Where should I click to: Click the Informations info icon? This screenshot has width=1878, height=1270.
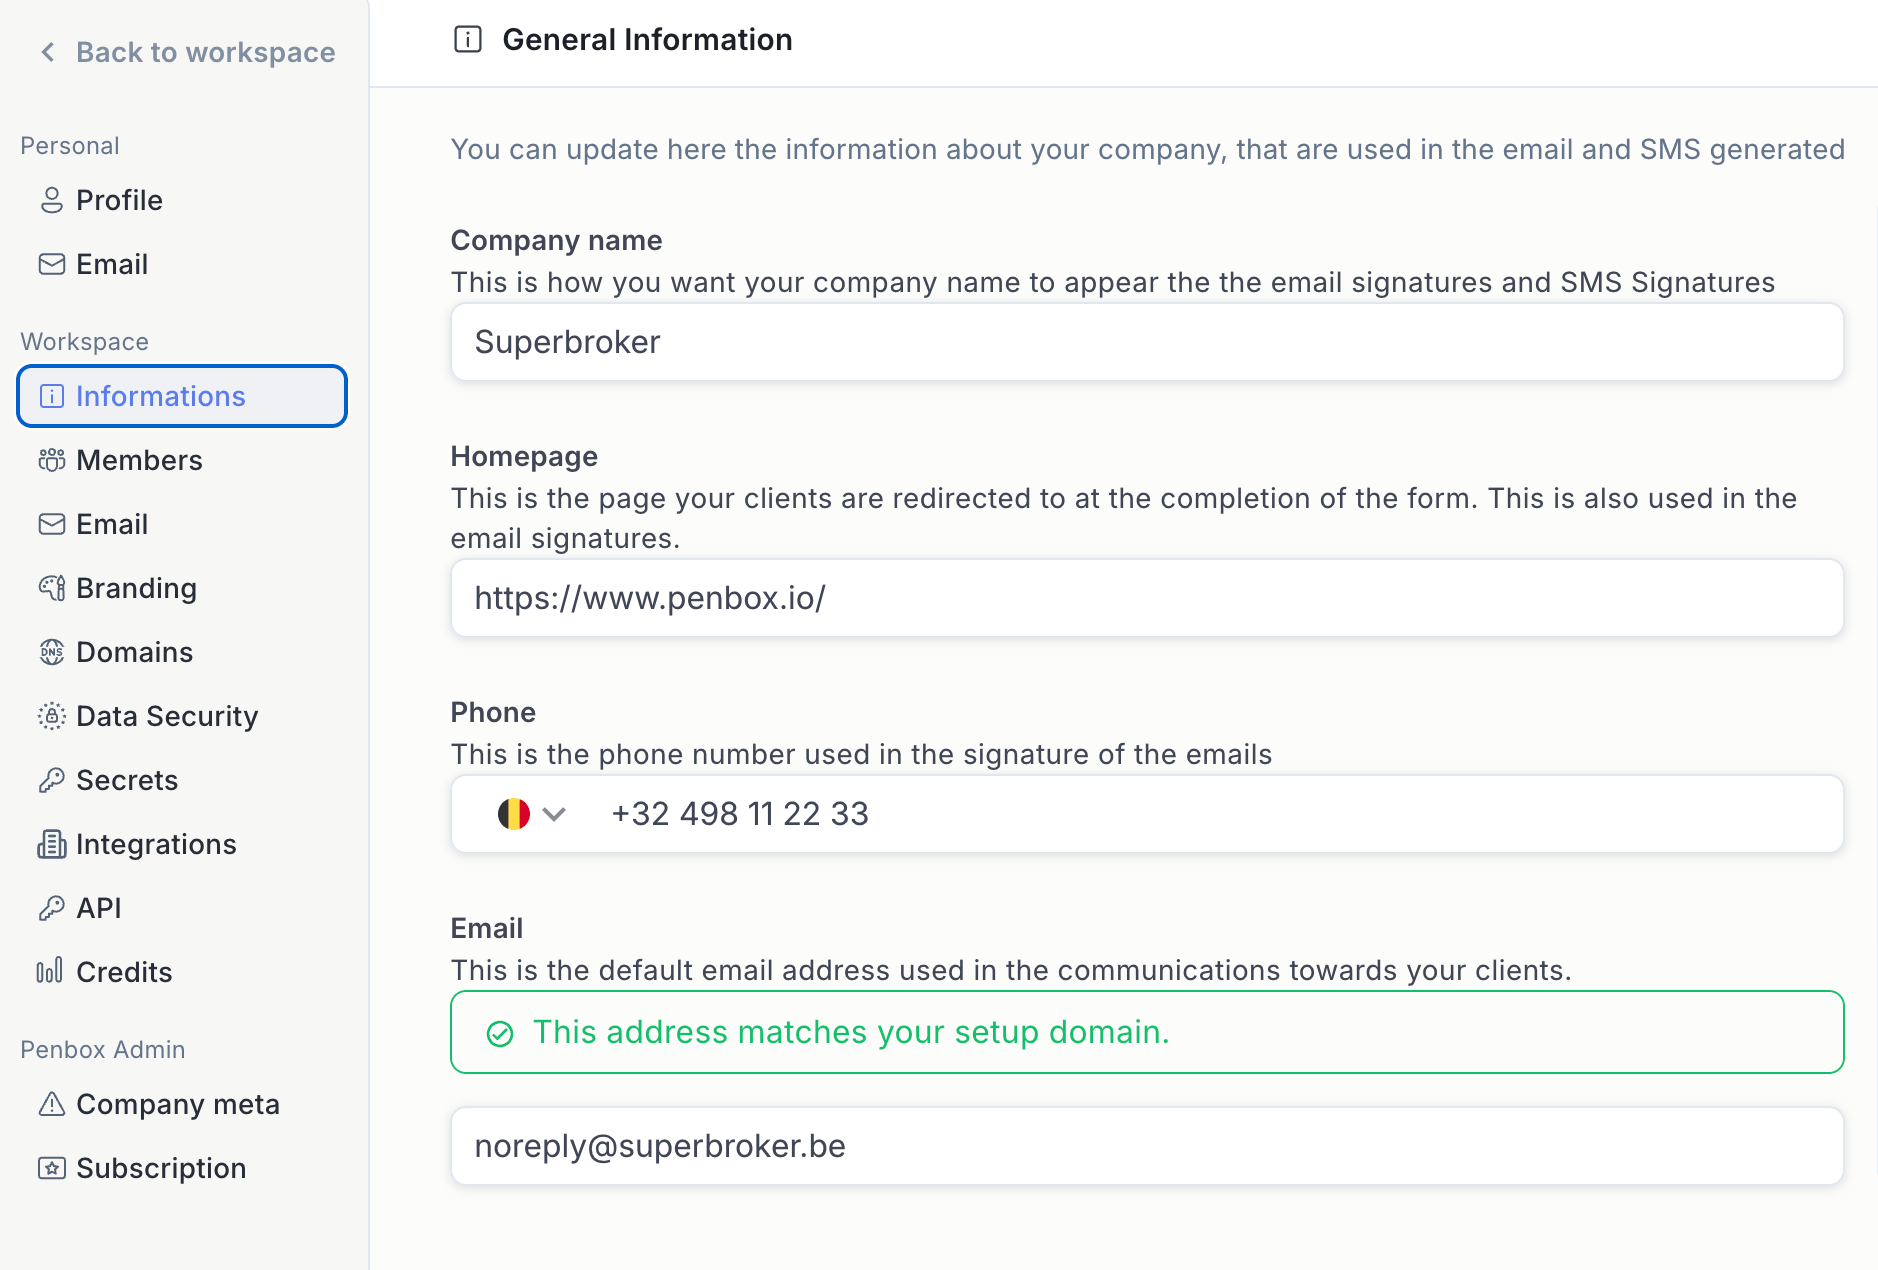(x=52, y=396)
